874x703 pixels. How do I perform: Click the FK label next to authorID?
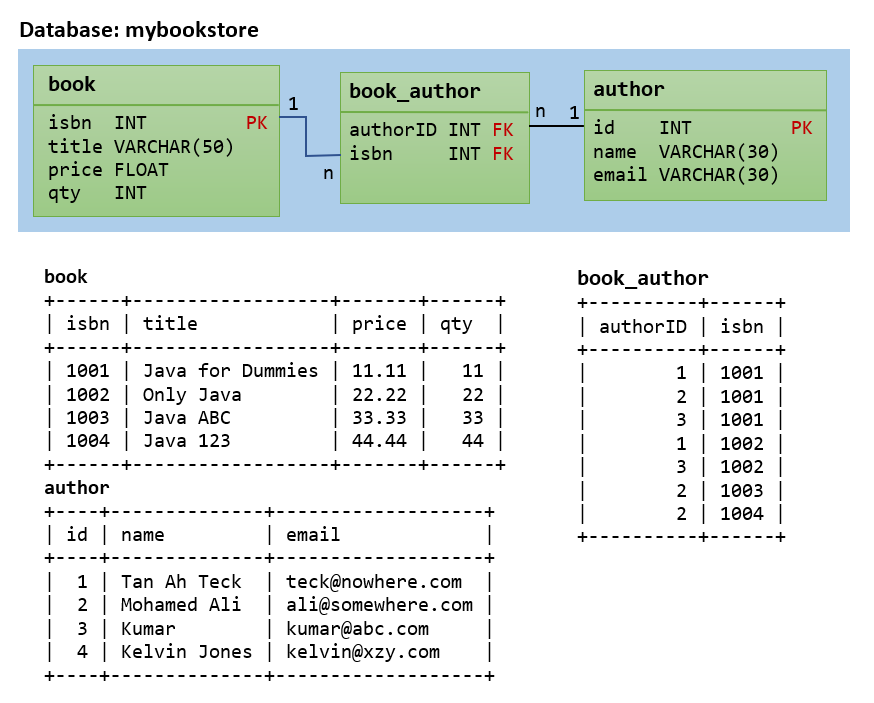(x=502, y=130)
